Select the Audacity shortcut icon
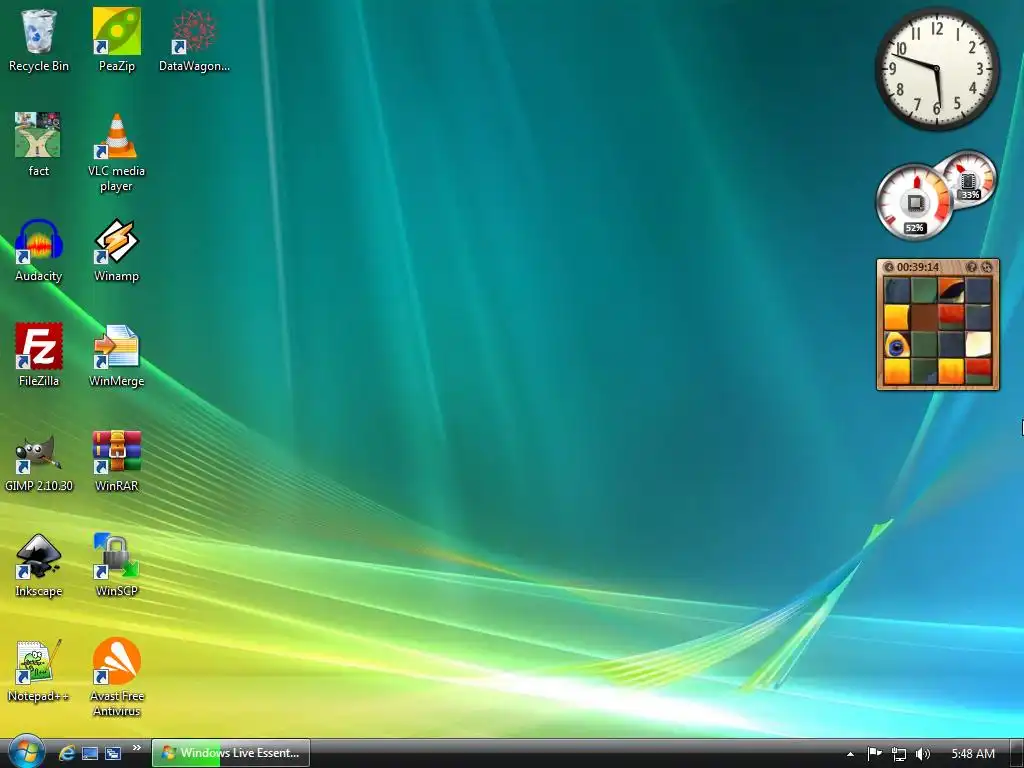 [39, 251]
